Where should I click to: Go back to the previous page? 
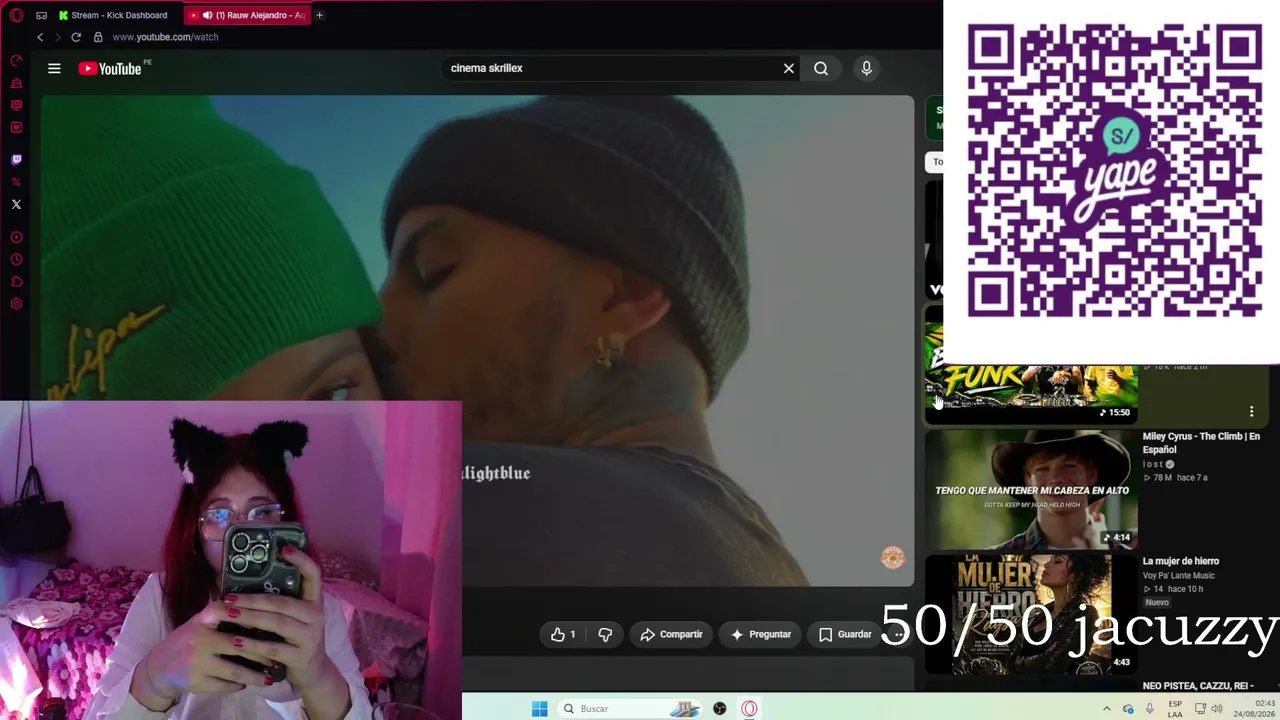click(x=40, y=37)
